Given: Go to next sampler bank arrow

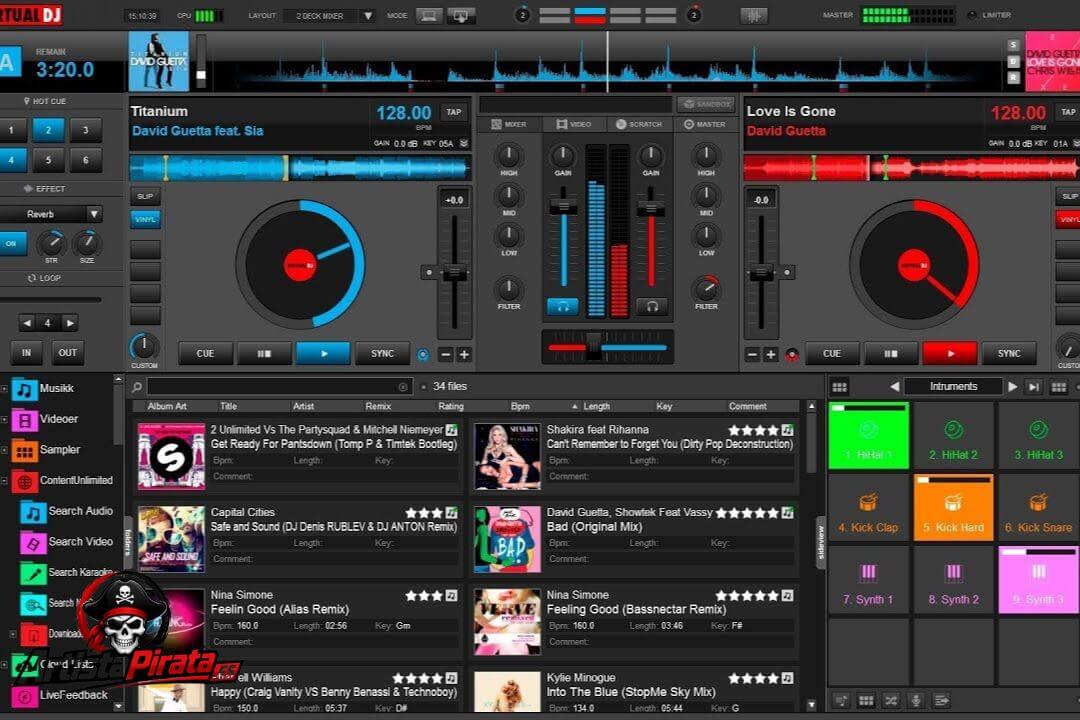Looking at the screenshot, I should 1012,387.
